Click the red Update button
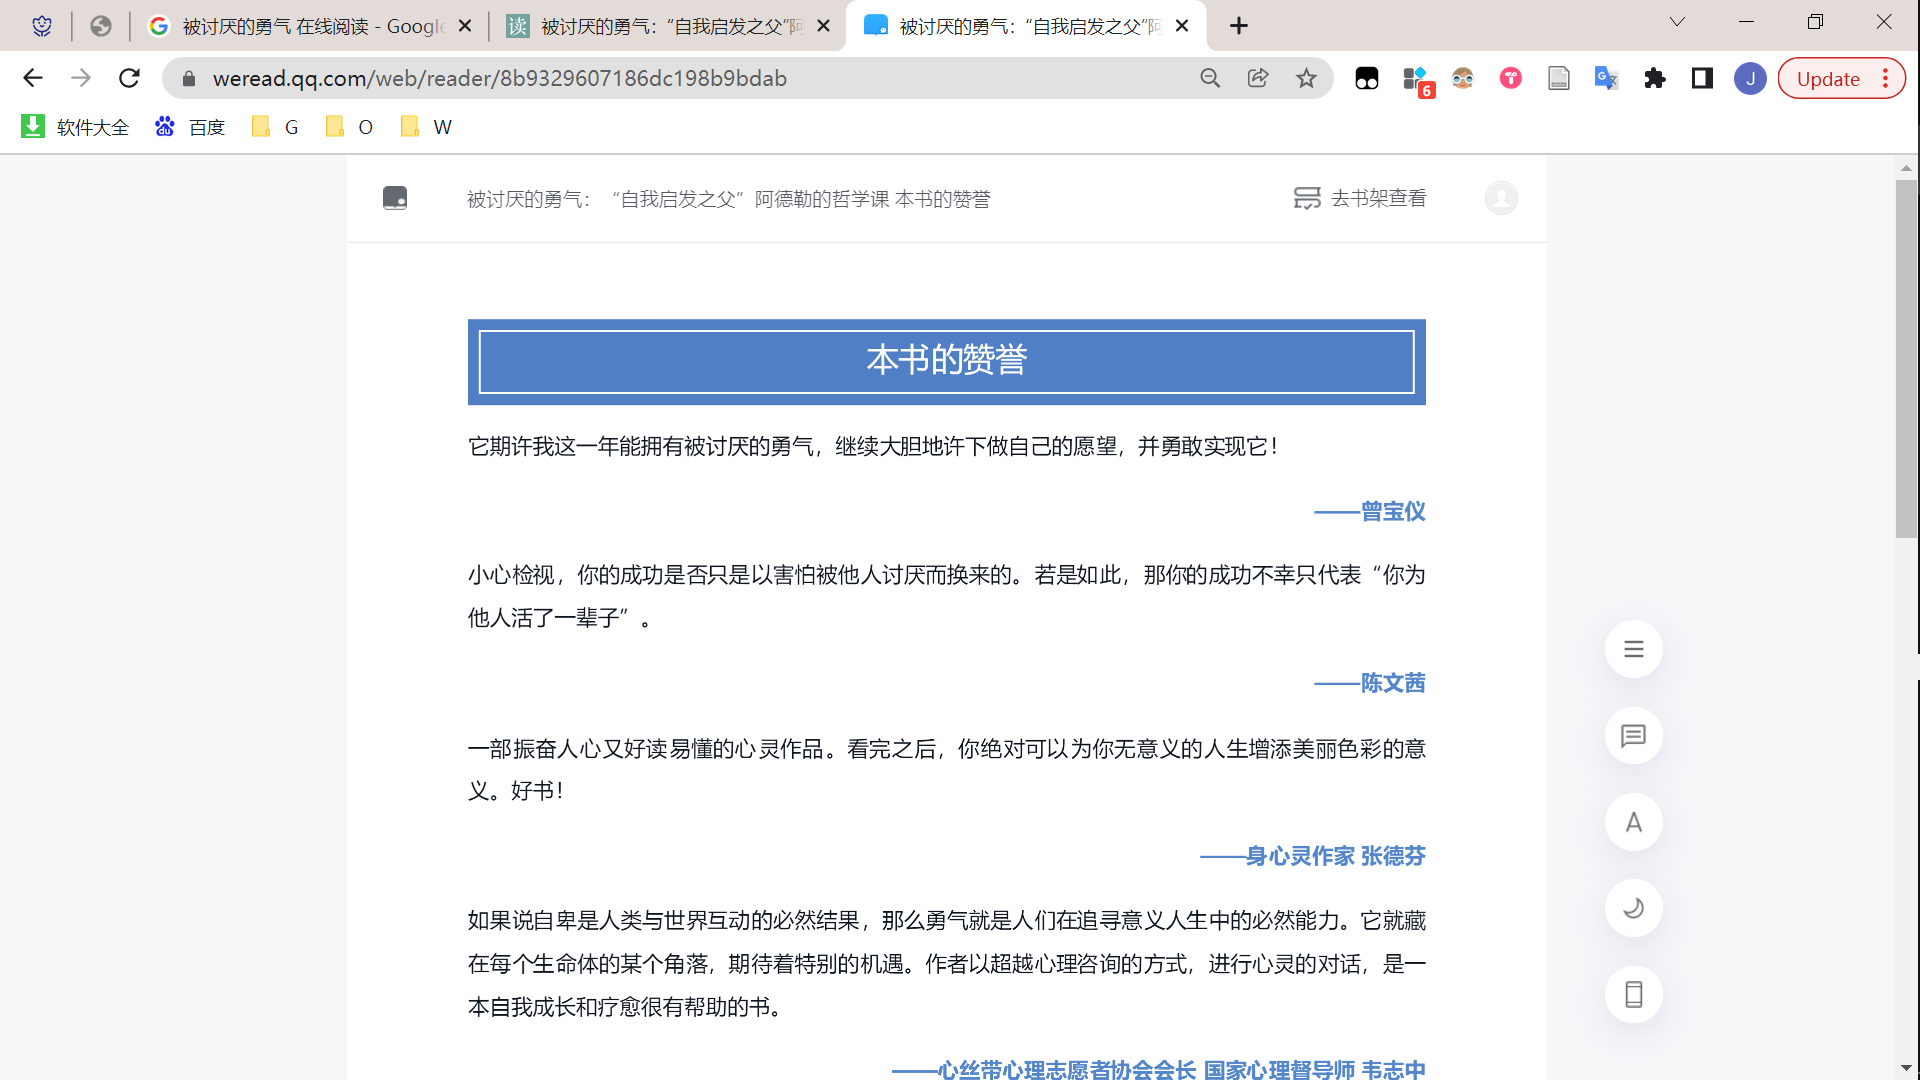 [1828, 79]
